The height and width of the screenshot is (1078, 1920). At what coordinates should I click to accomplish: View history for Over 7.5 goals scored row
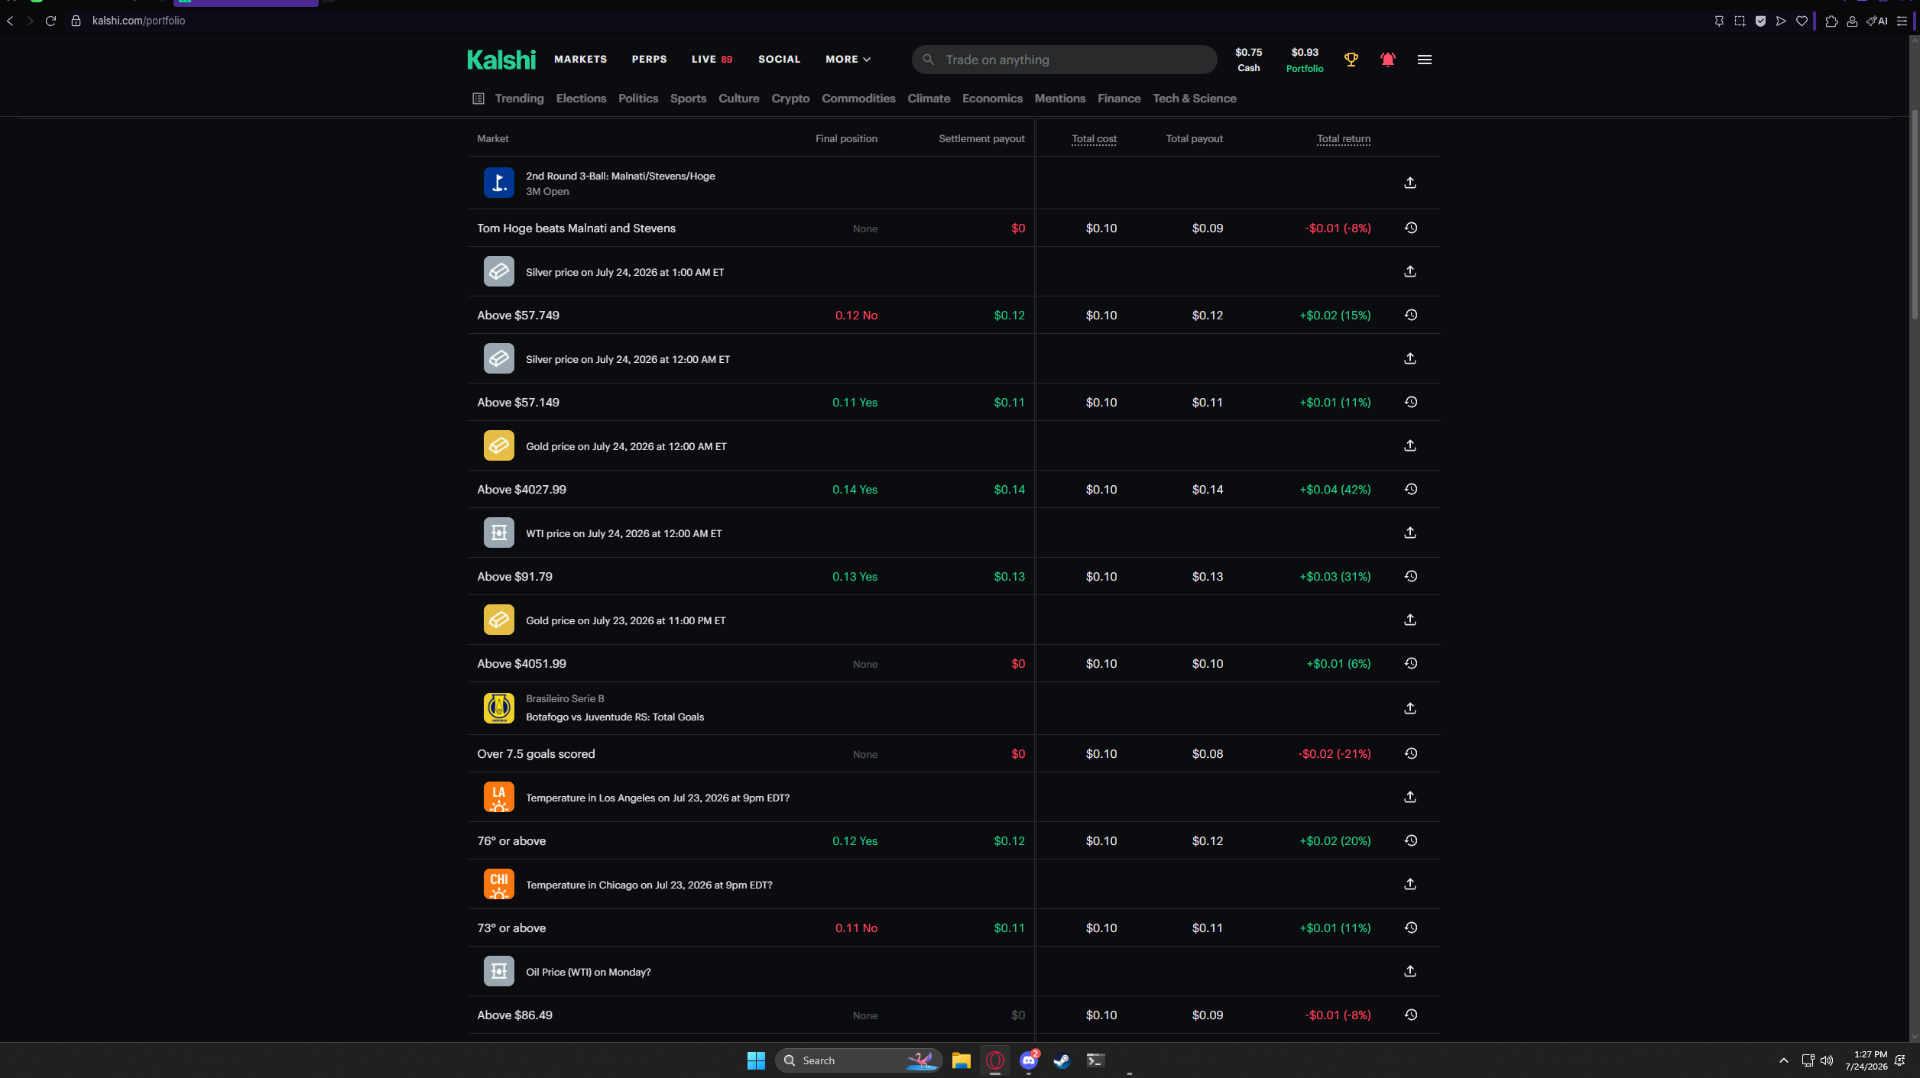[x=1410, y=754]
